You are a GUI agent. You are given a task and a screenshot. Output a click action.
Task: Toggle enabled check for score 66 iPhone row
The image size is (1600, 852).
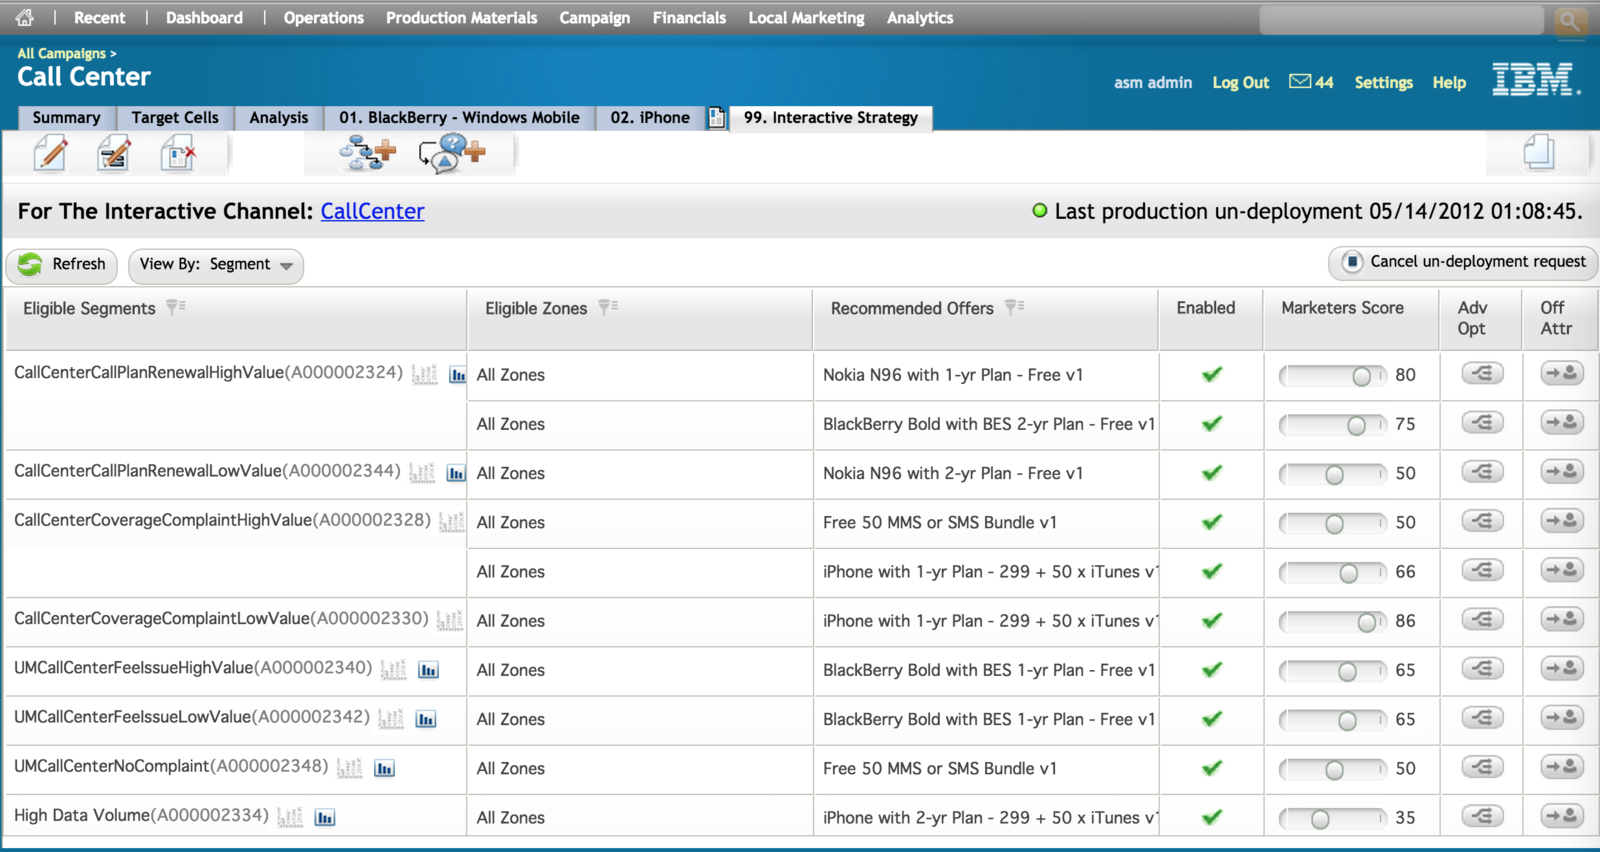pyautogui.click(x=1212, y=571)
